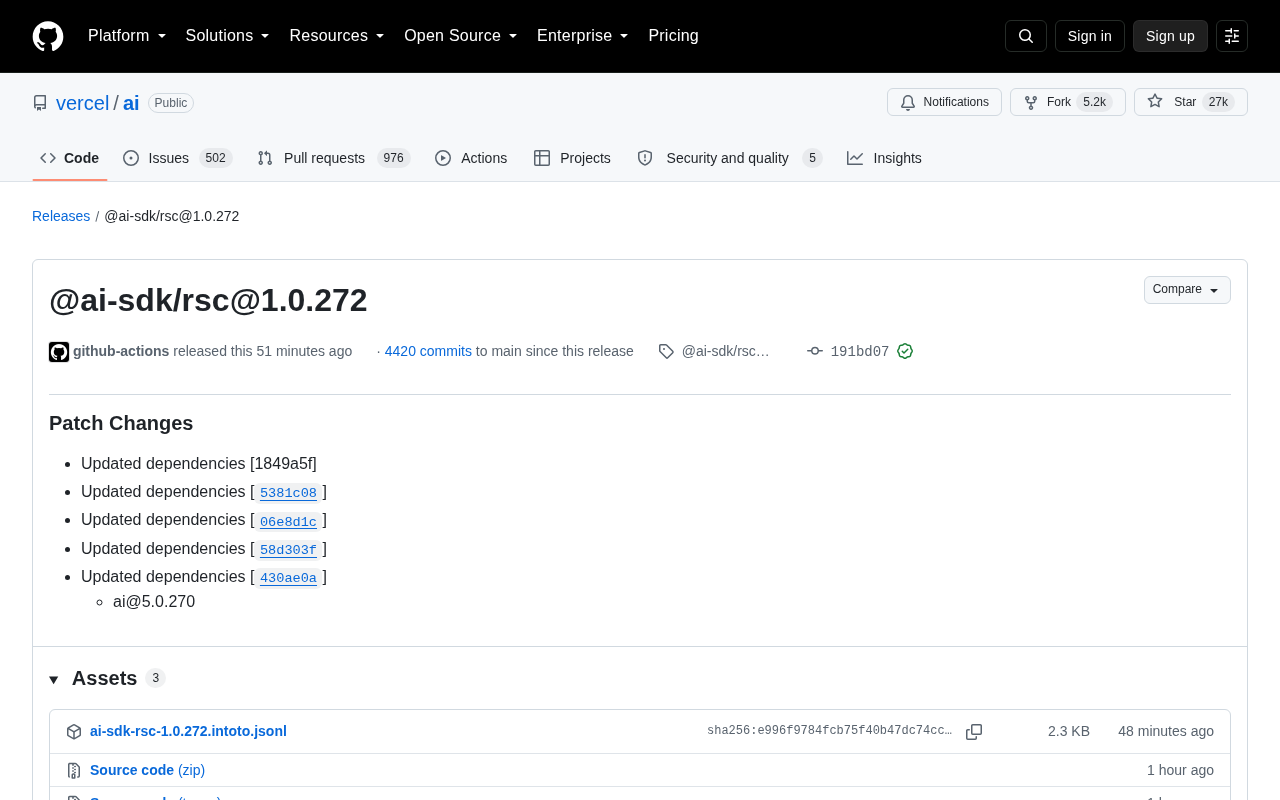This screenshot has width=1280, height=800.
Task: Open the Pull requests tab
Action: point(334,158)
